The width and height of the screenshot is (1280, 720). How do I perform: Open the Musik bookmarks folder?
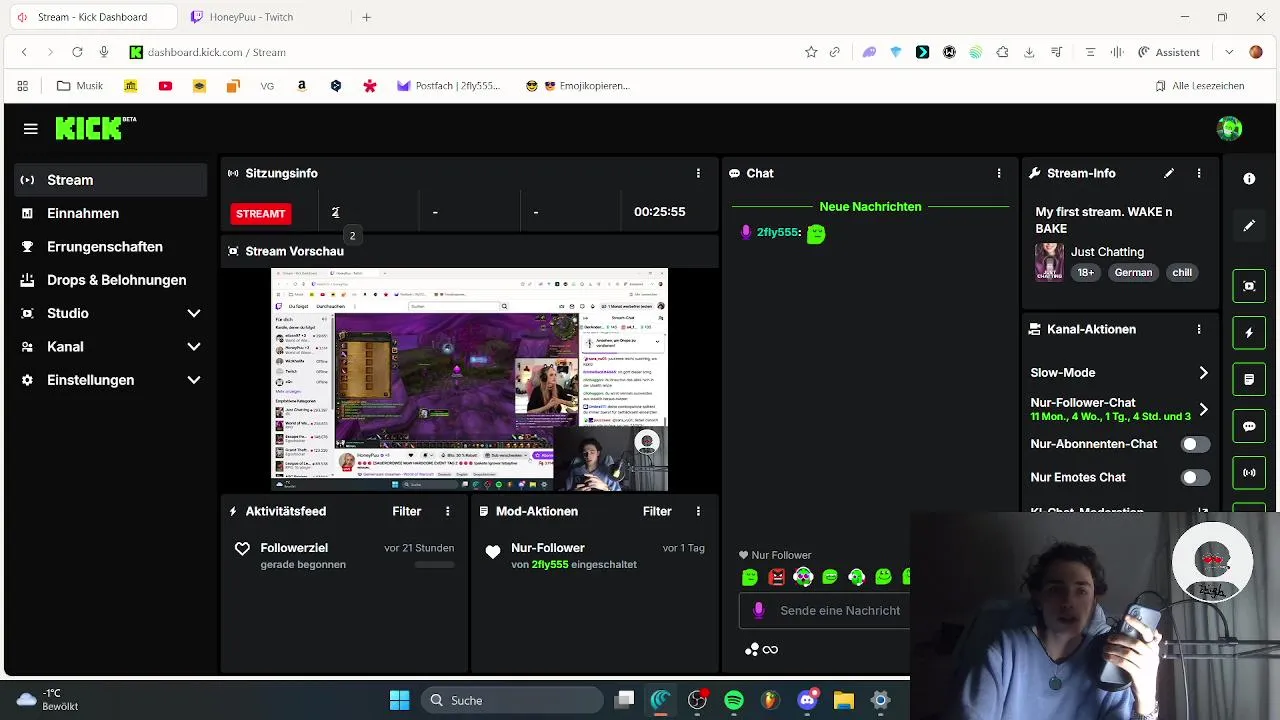(80, 86)
